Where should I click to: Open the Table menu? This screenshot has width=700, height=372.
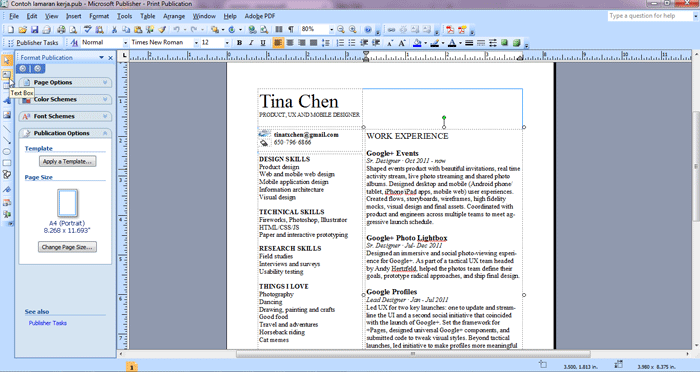(147, 16)
